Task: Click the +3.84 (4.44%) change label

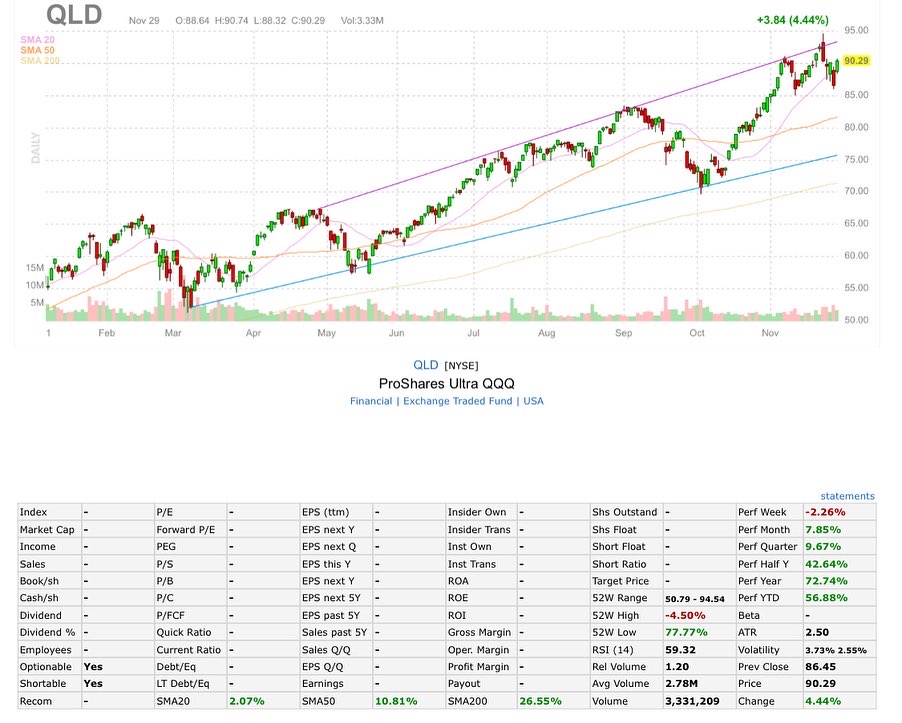Action: click(793, 20)
